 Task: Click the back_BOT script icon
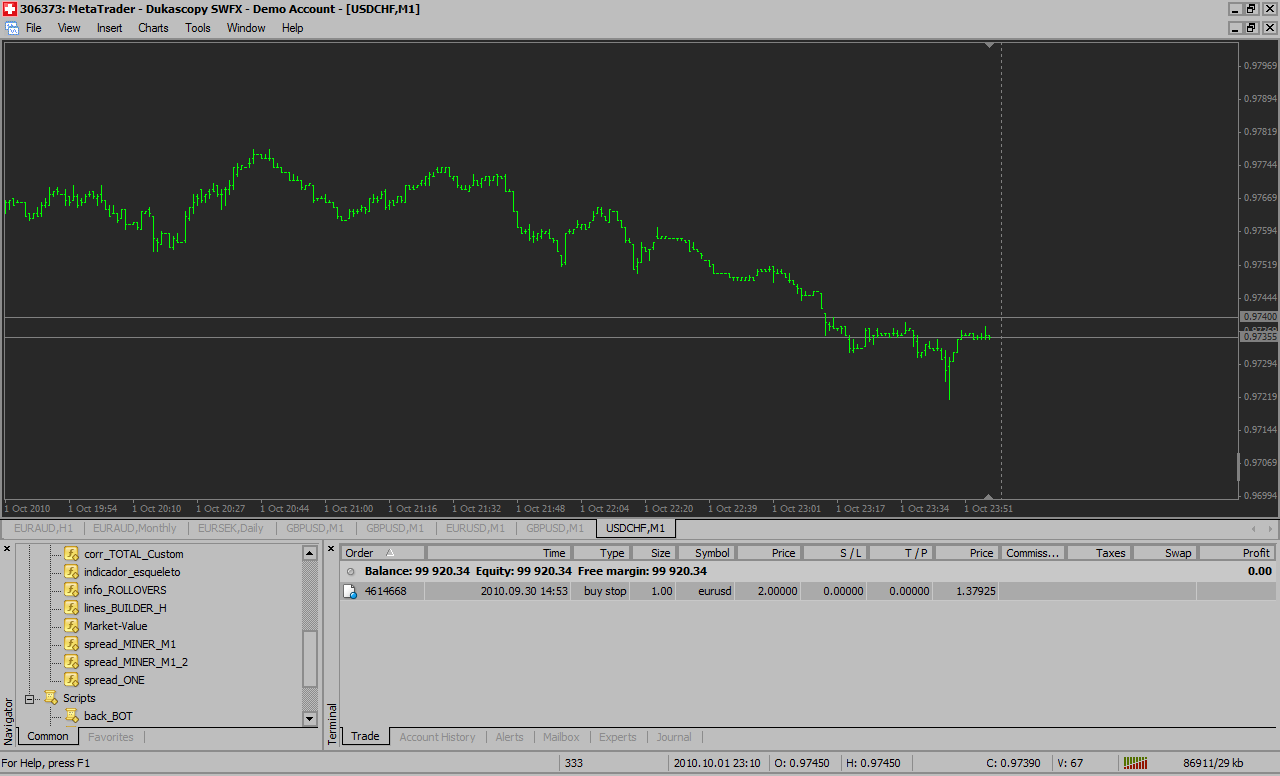pos(71,716)
